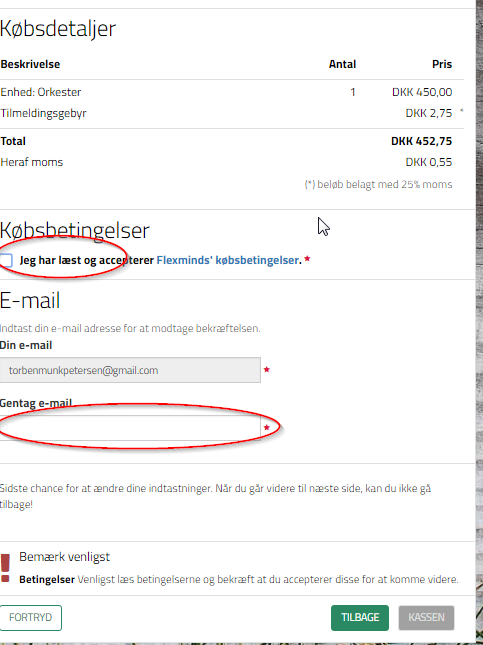Click the Pris column header
Image resolution: width=483 pixels, height=645 pixels.
pos(442,64)
